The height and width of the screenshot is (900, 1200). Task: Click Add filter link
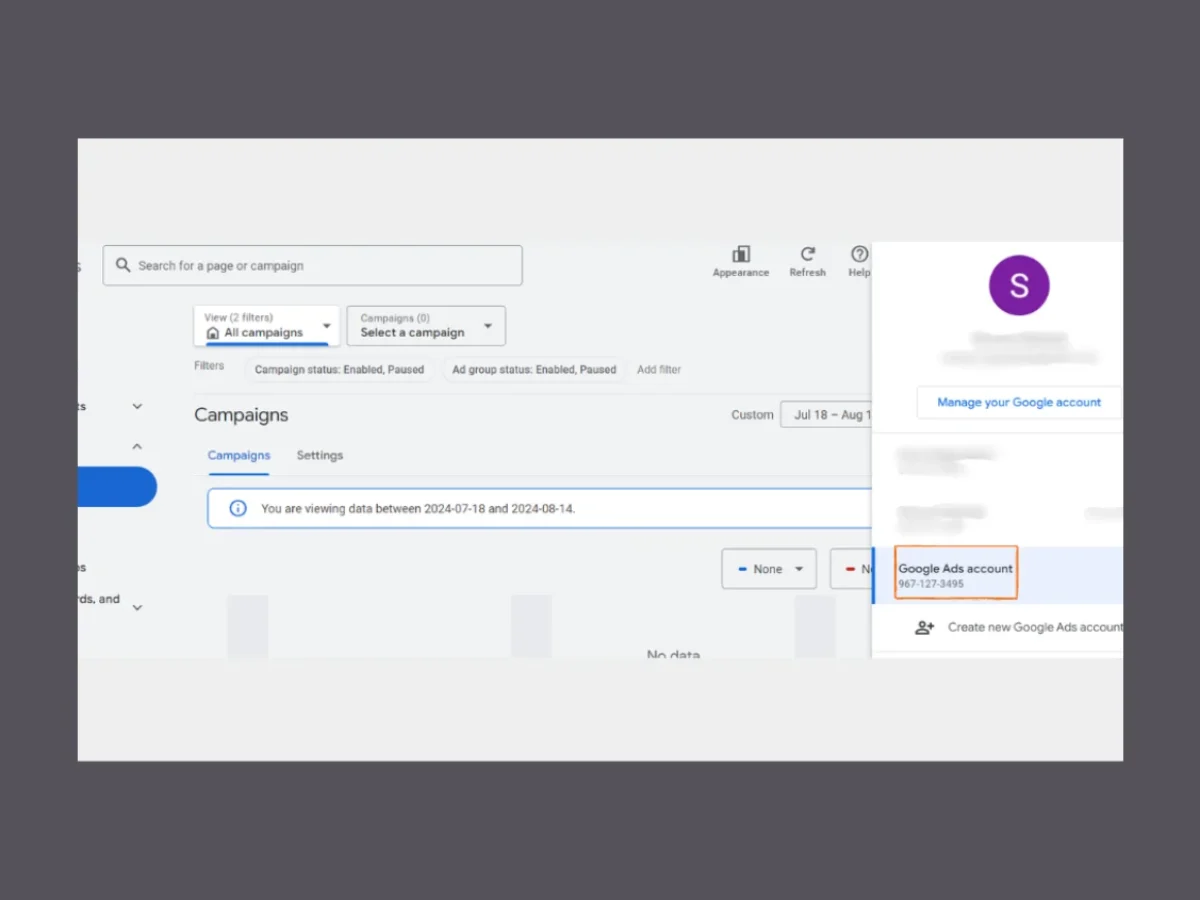tap(659, 369)
